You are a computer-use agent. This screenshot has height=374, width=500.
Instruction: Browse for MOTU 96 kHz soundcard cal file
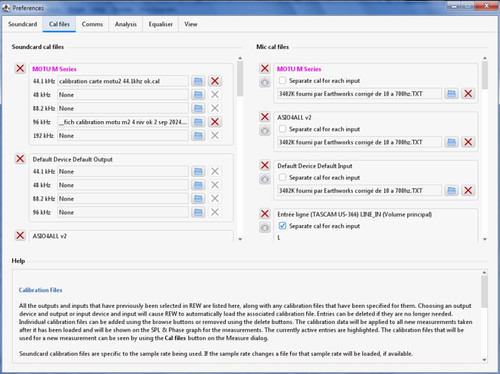(x=198, y=122)
